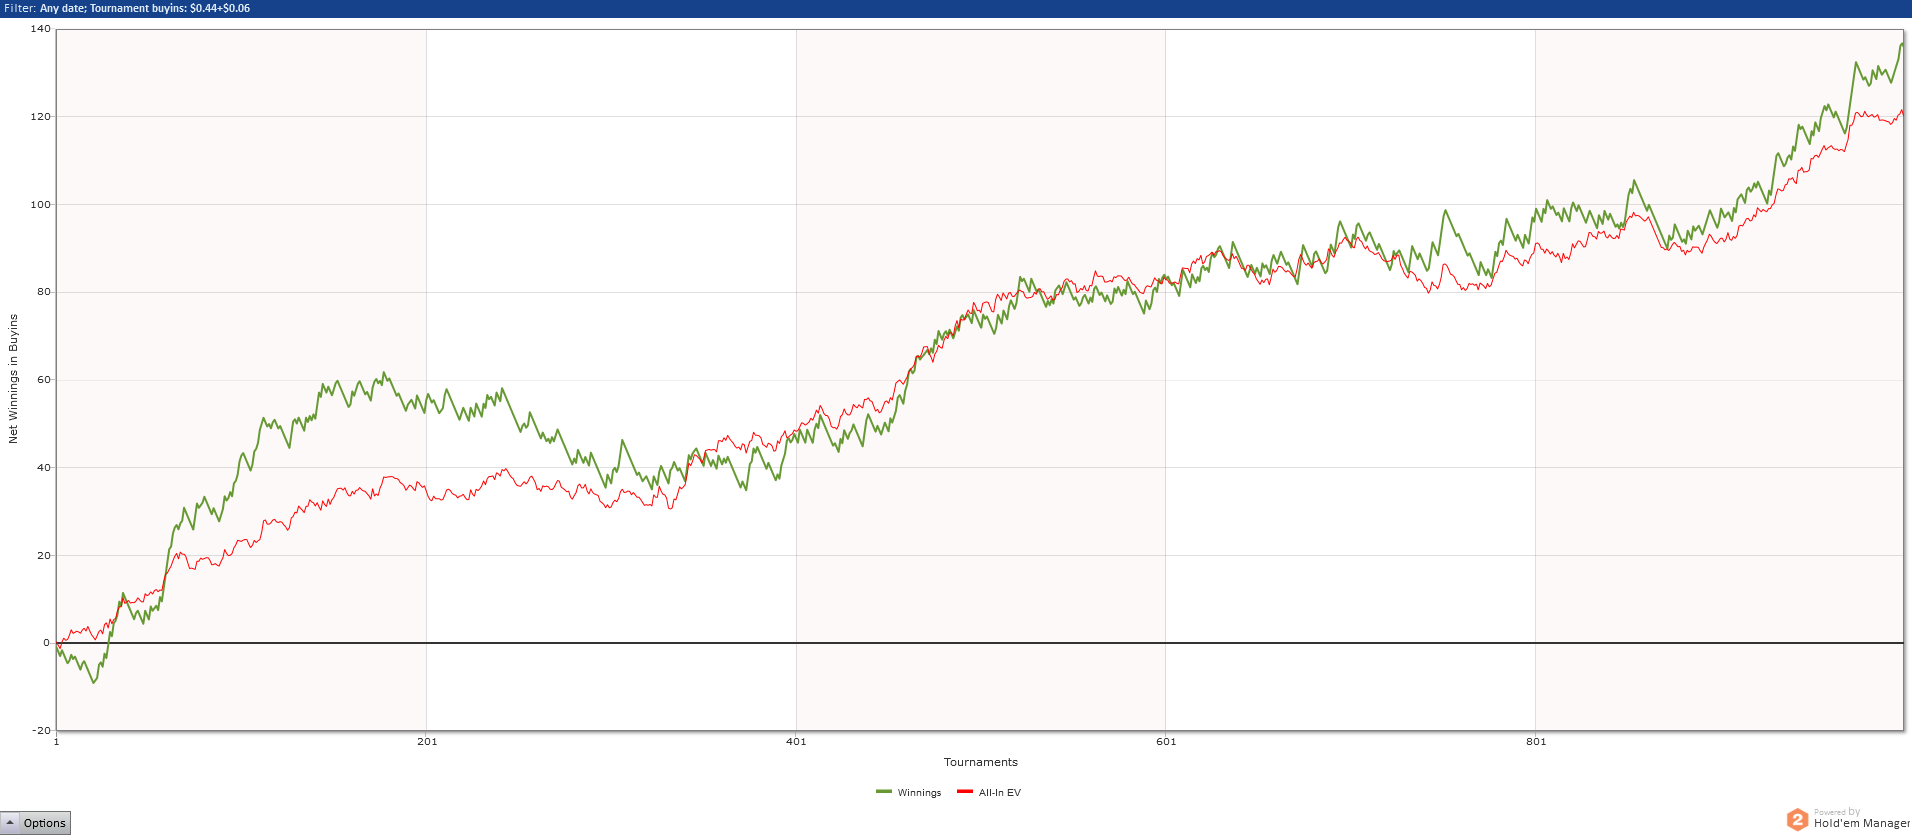
Task: Click the Hold'em Manager branding text
Action: [x=1862, y=823]
